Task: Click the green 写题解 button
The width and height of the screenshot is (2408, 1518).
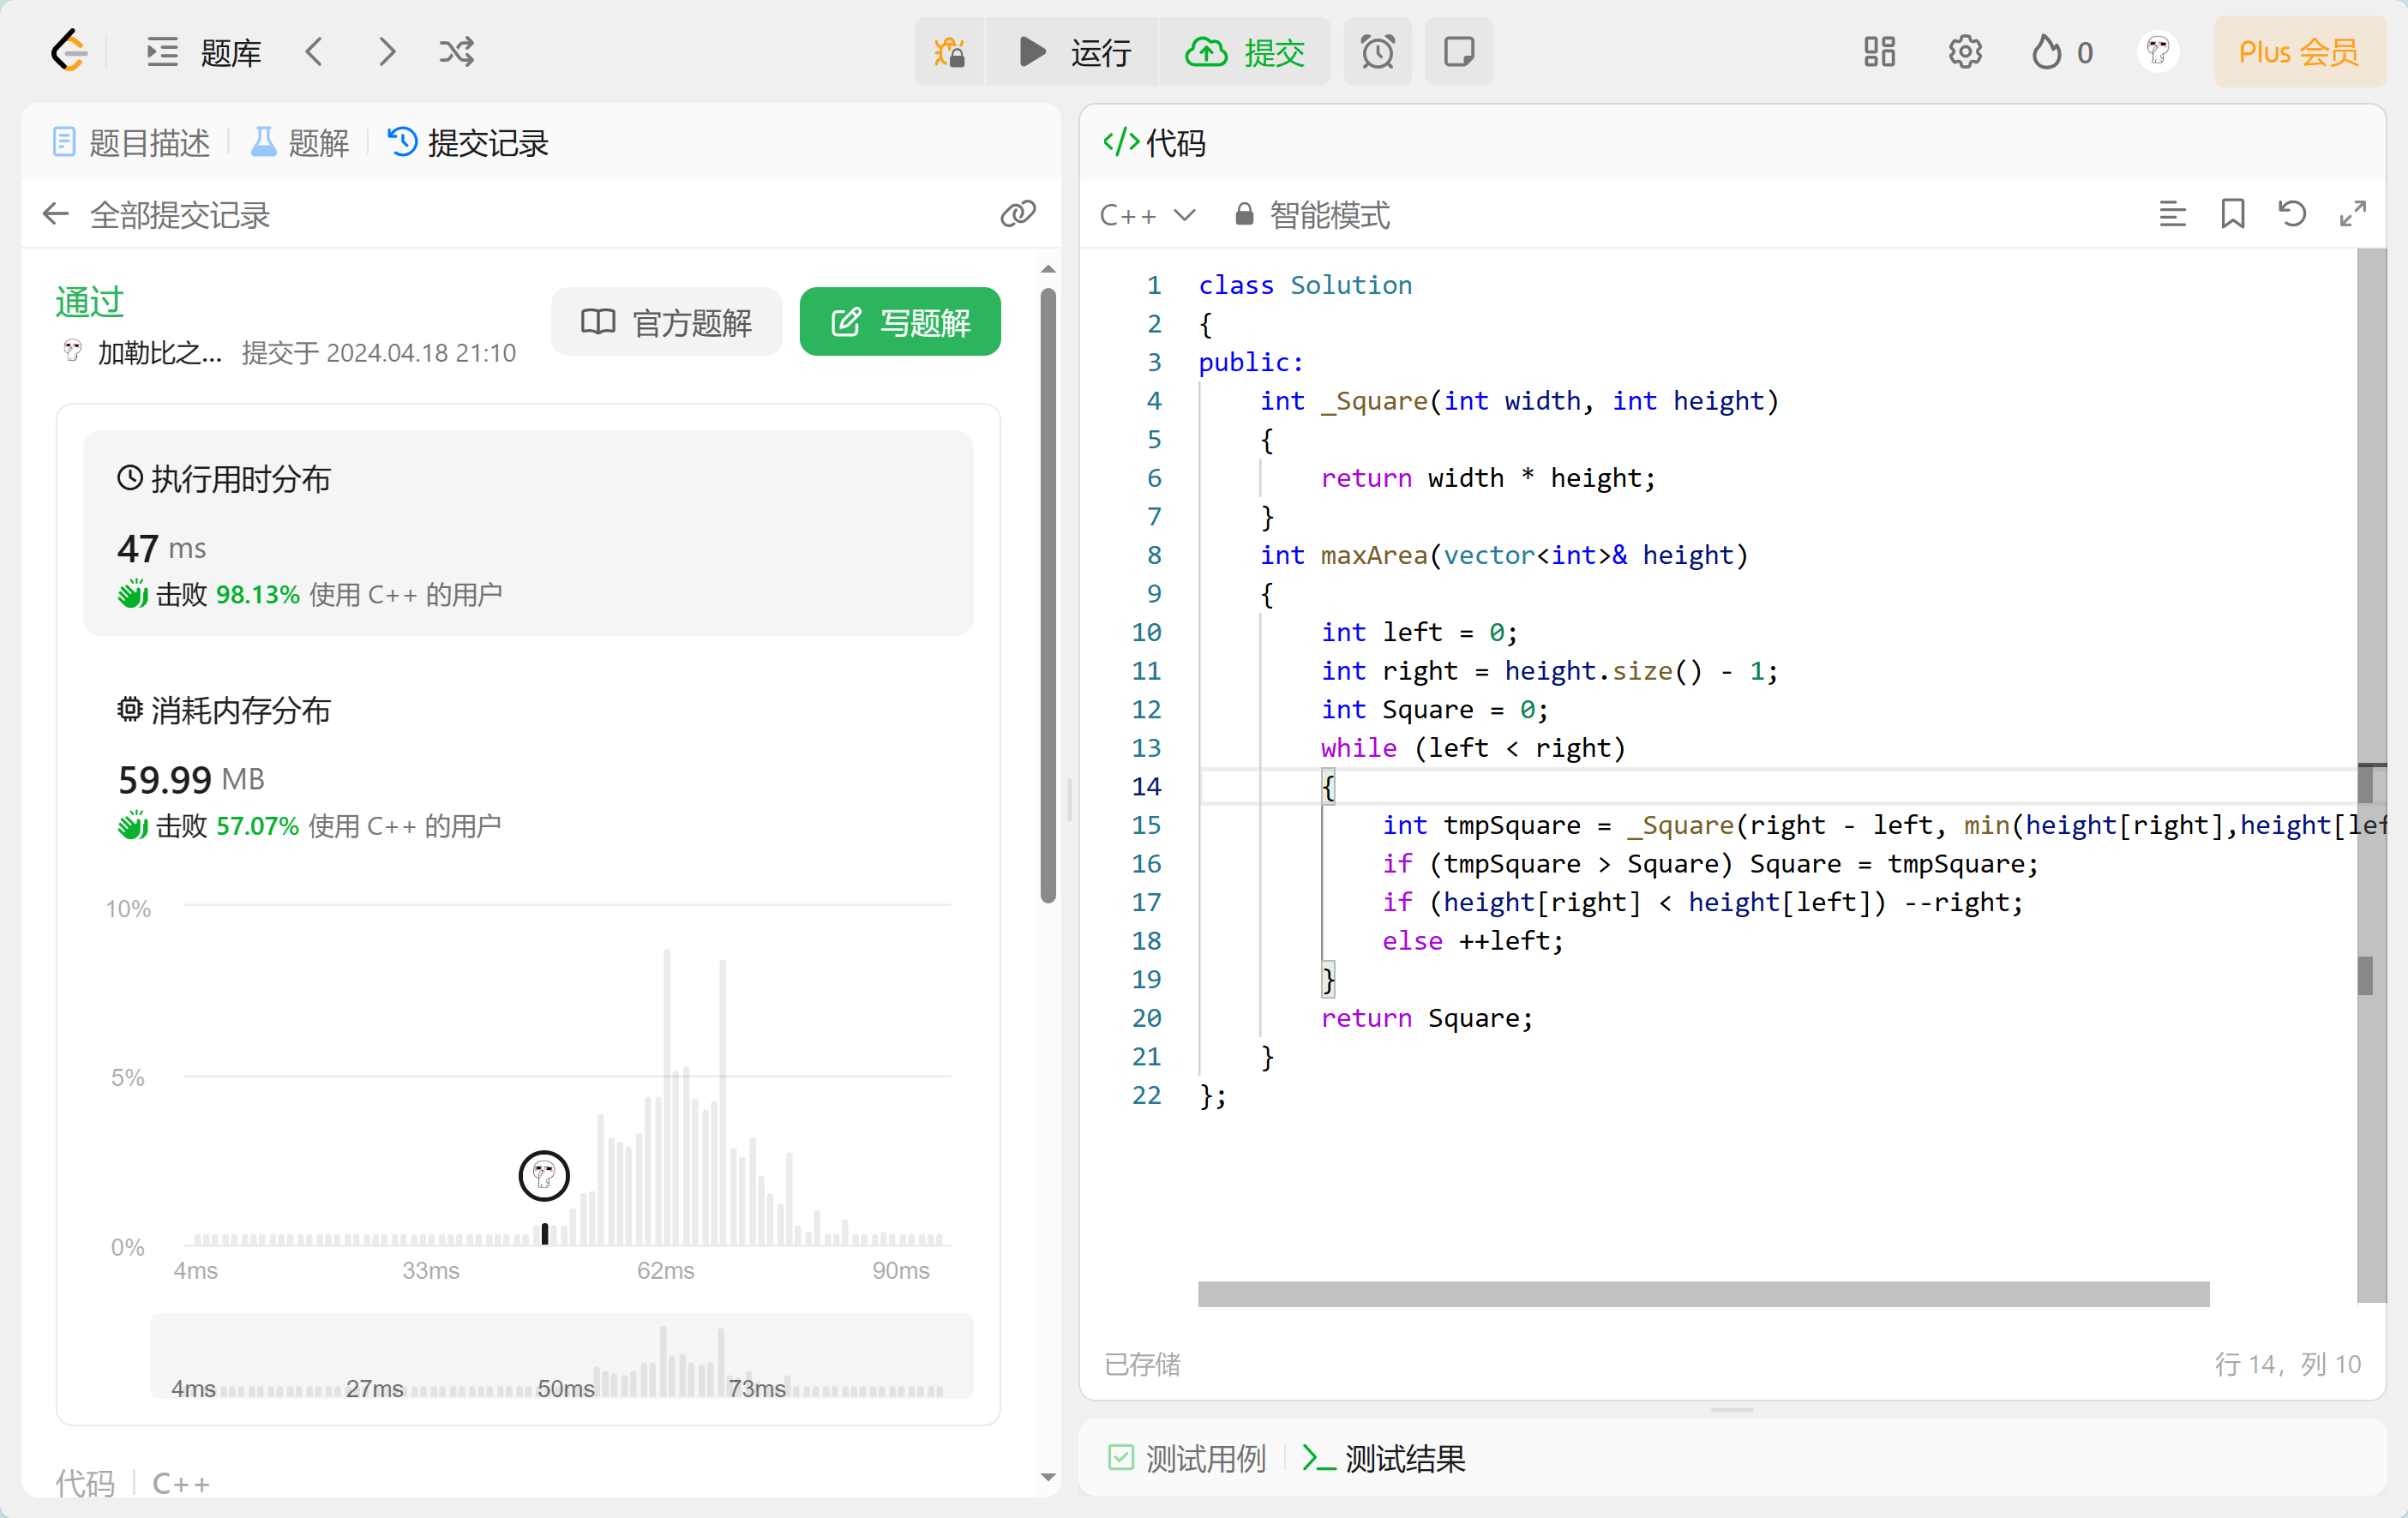Action: point(899,322)
